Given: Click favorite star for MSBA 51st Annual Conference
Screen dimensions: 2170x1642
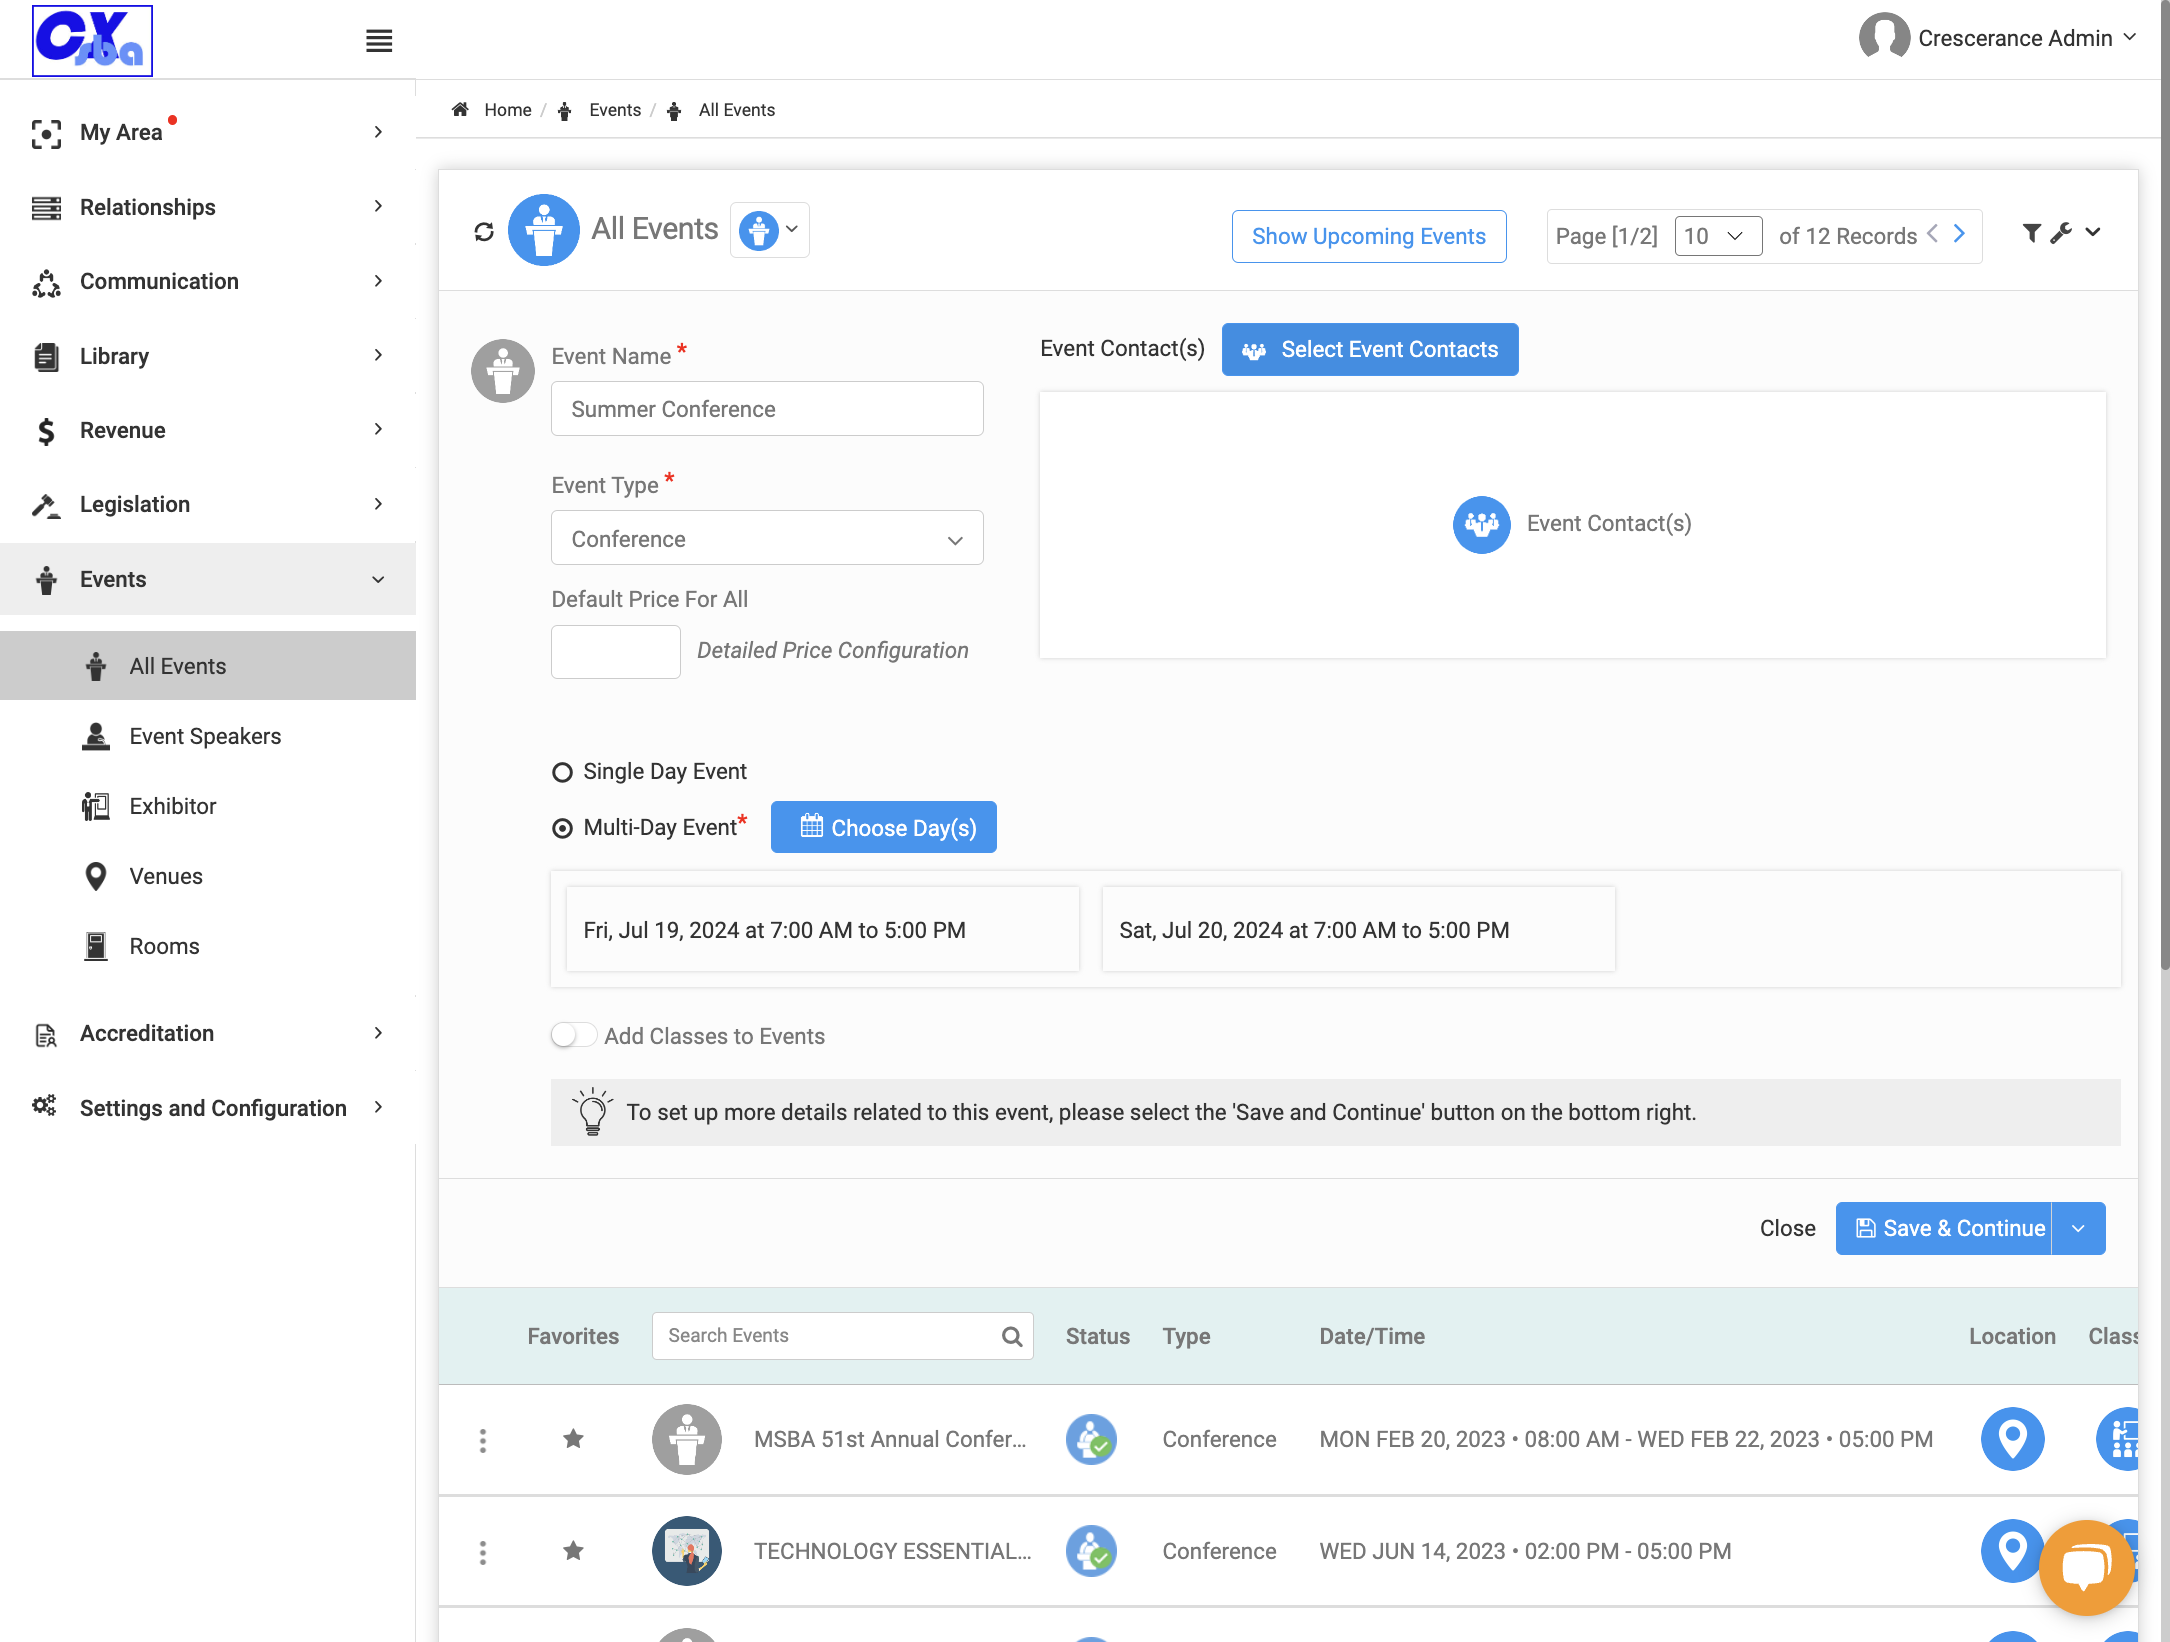Looking at the screenshot, I should coord(573,1439).
